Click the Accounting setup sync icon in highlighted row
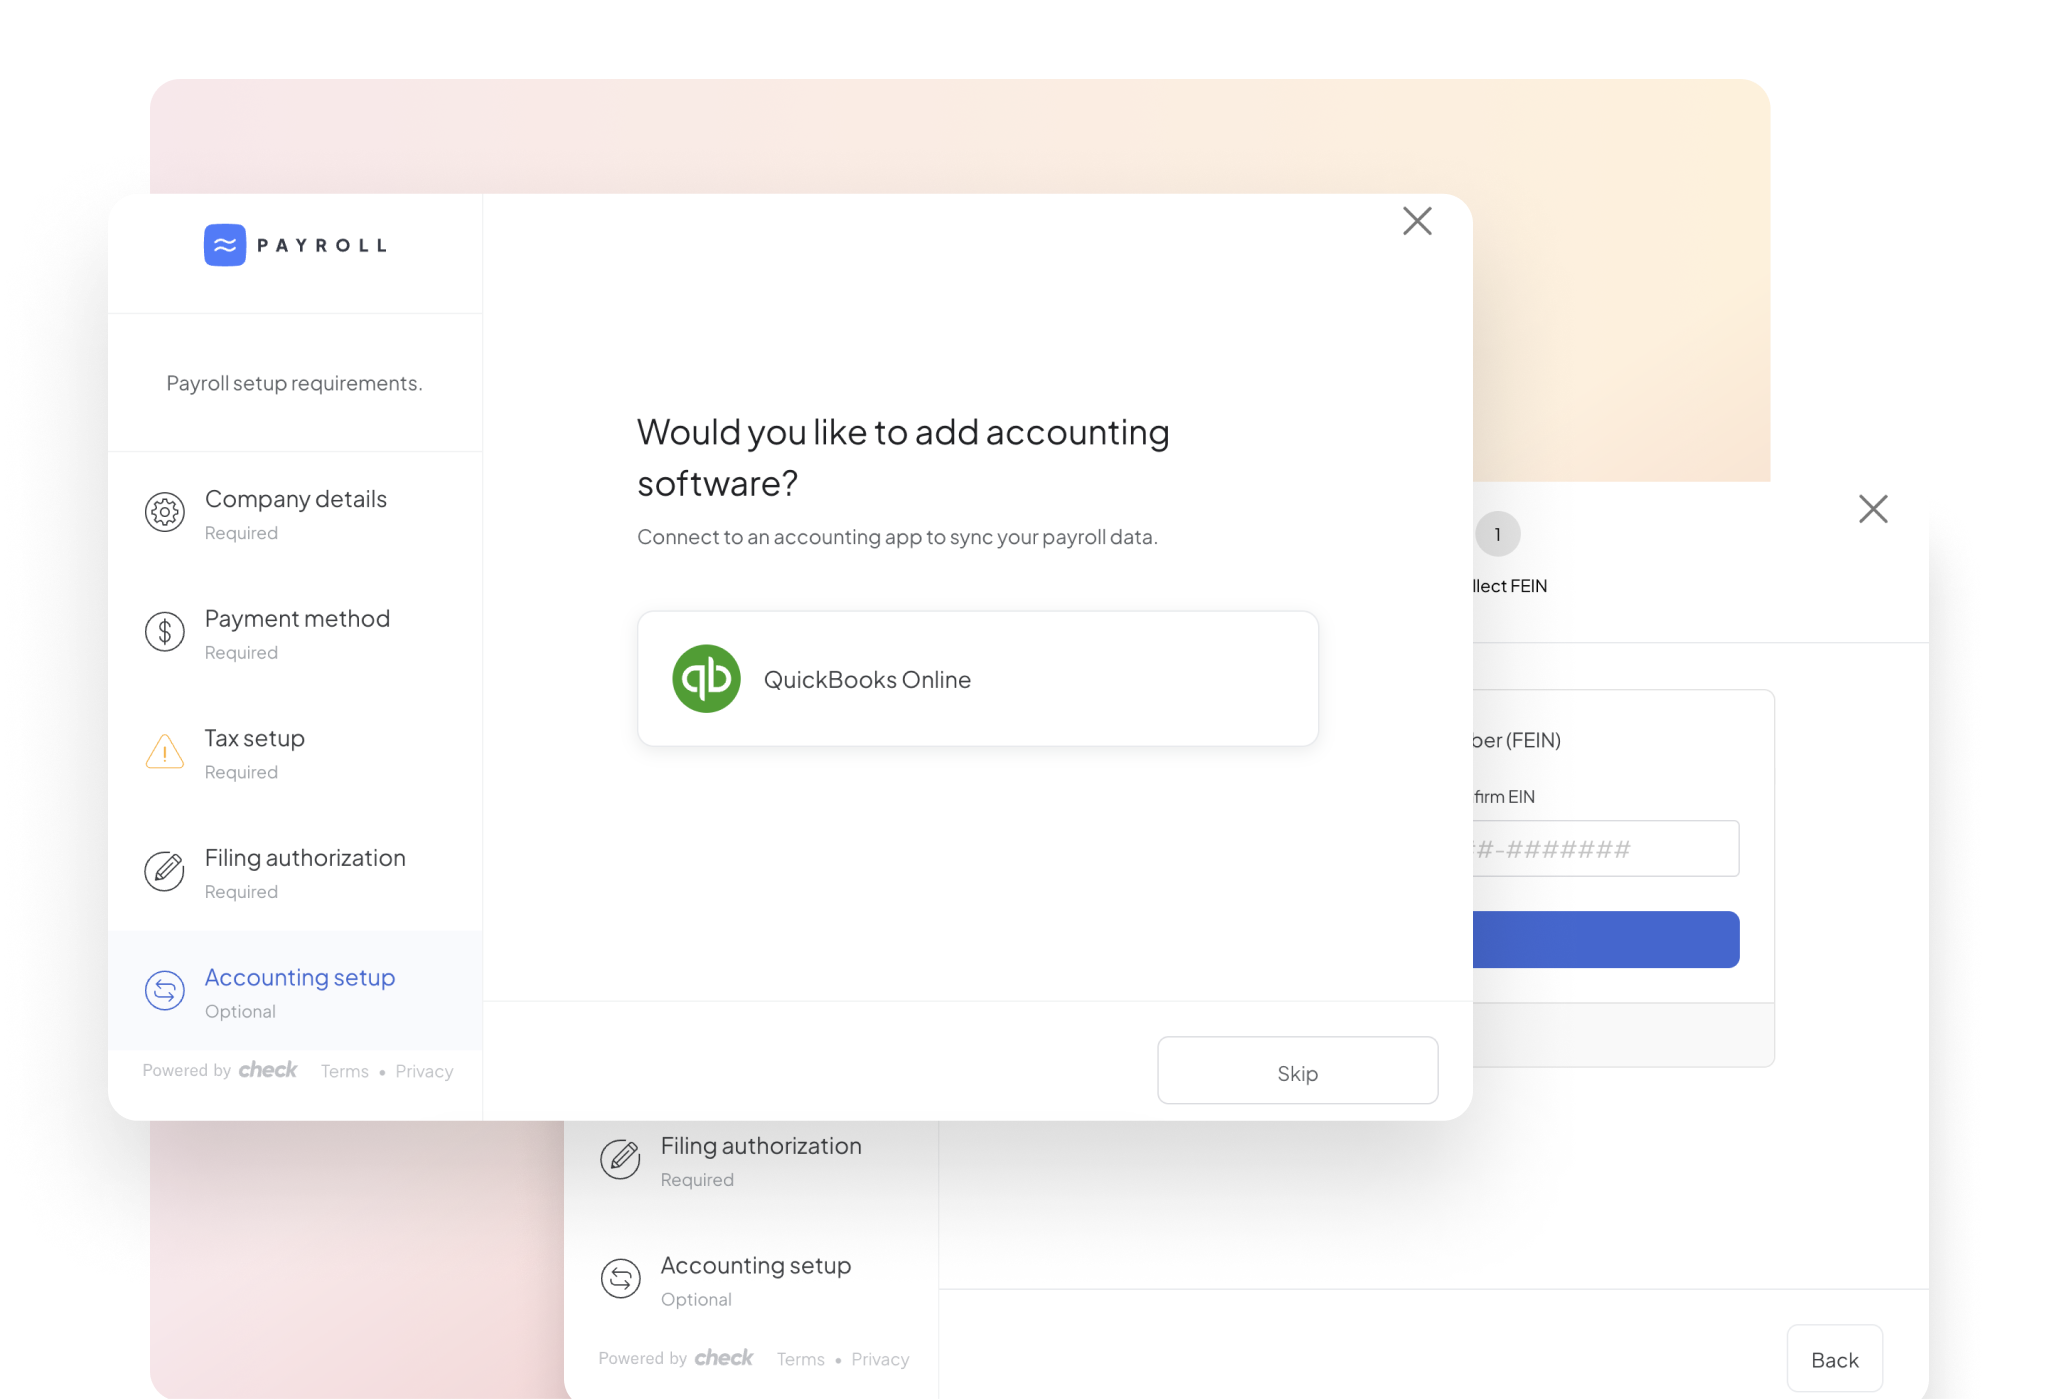This screenshot has height=1399, width=2050. click(165, 991)
